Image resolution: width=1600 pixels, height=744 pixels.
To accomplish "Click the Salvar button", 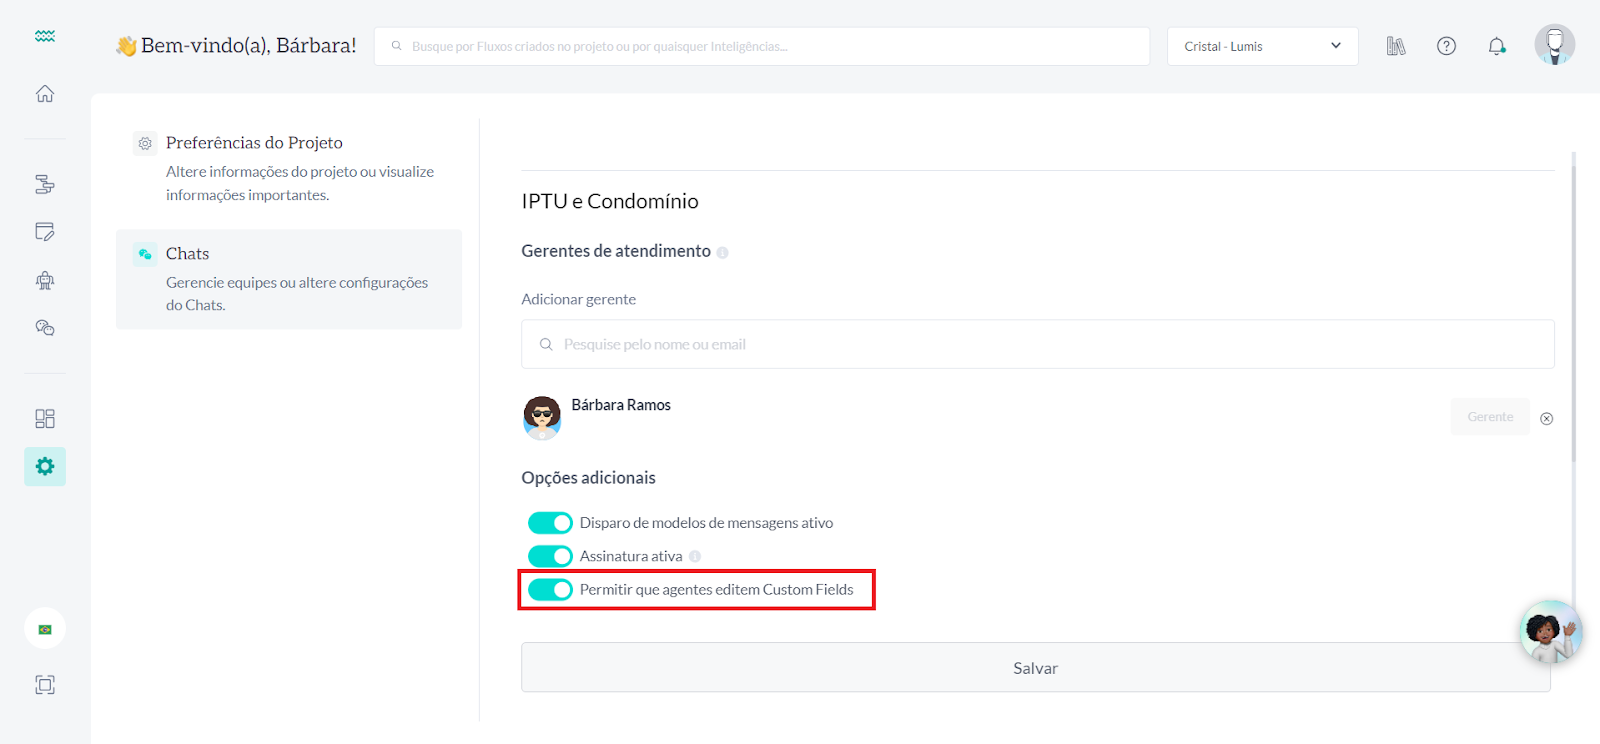I will 1035,668.
